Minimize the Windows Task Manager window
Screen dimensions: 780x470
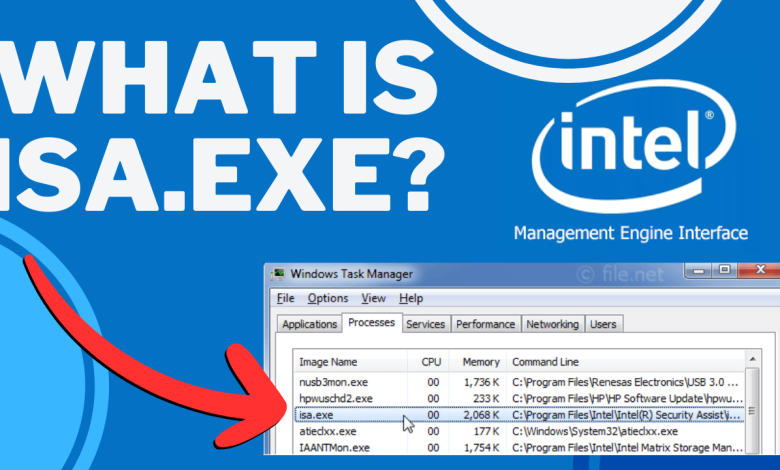[x=699, y=271]
